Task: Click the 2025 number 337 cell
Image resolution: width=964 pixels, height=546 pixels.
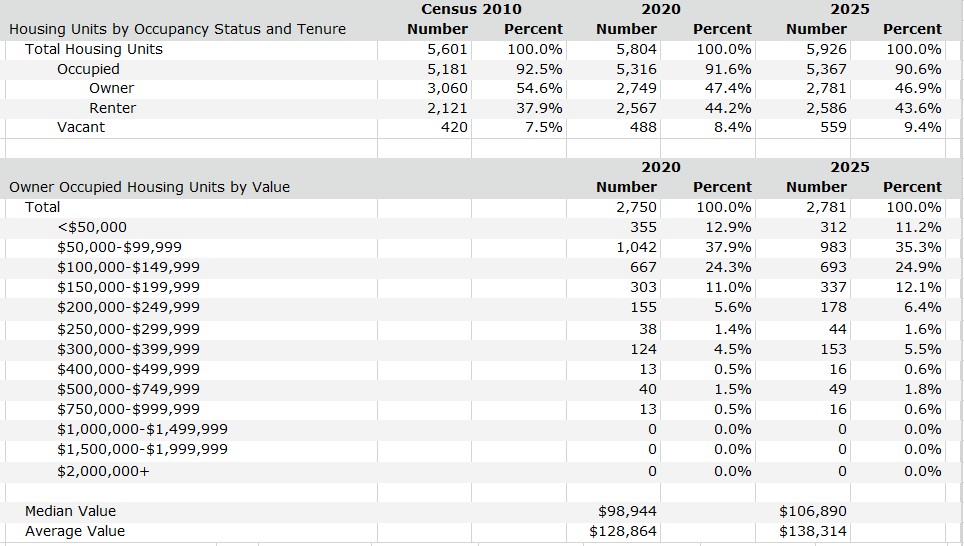Action: click(x=834, y=287)
